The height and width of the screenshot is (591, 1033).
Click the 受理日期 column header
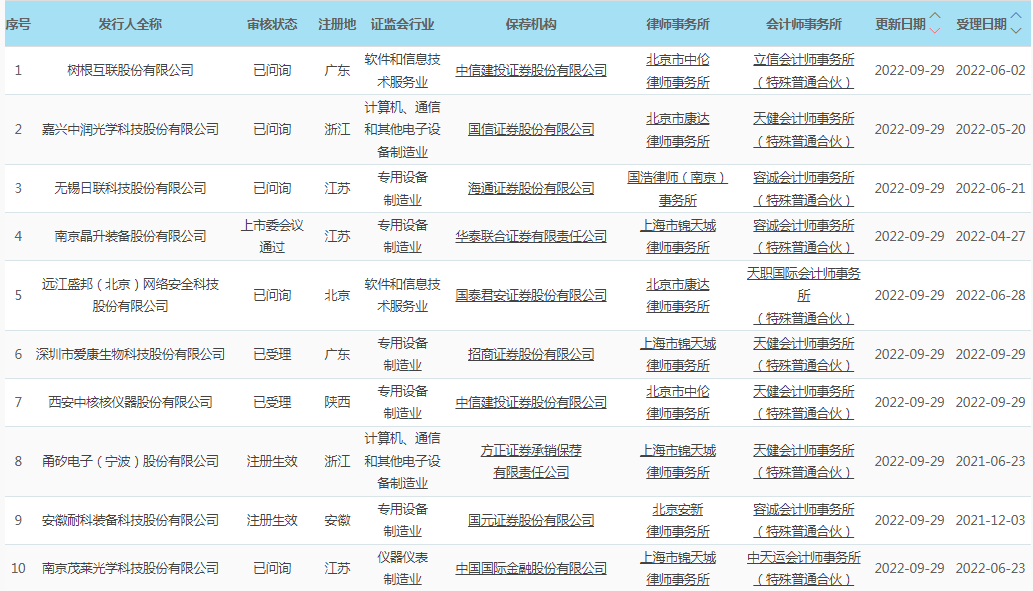click(x=981, y=24)
